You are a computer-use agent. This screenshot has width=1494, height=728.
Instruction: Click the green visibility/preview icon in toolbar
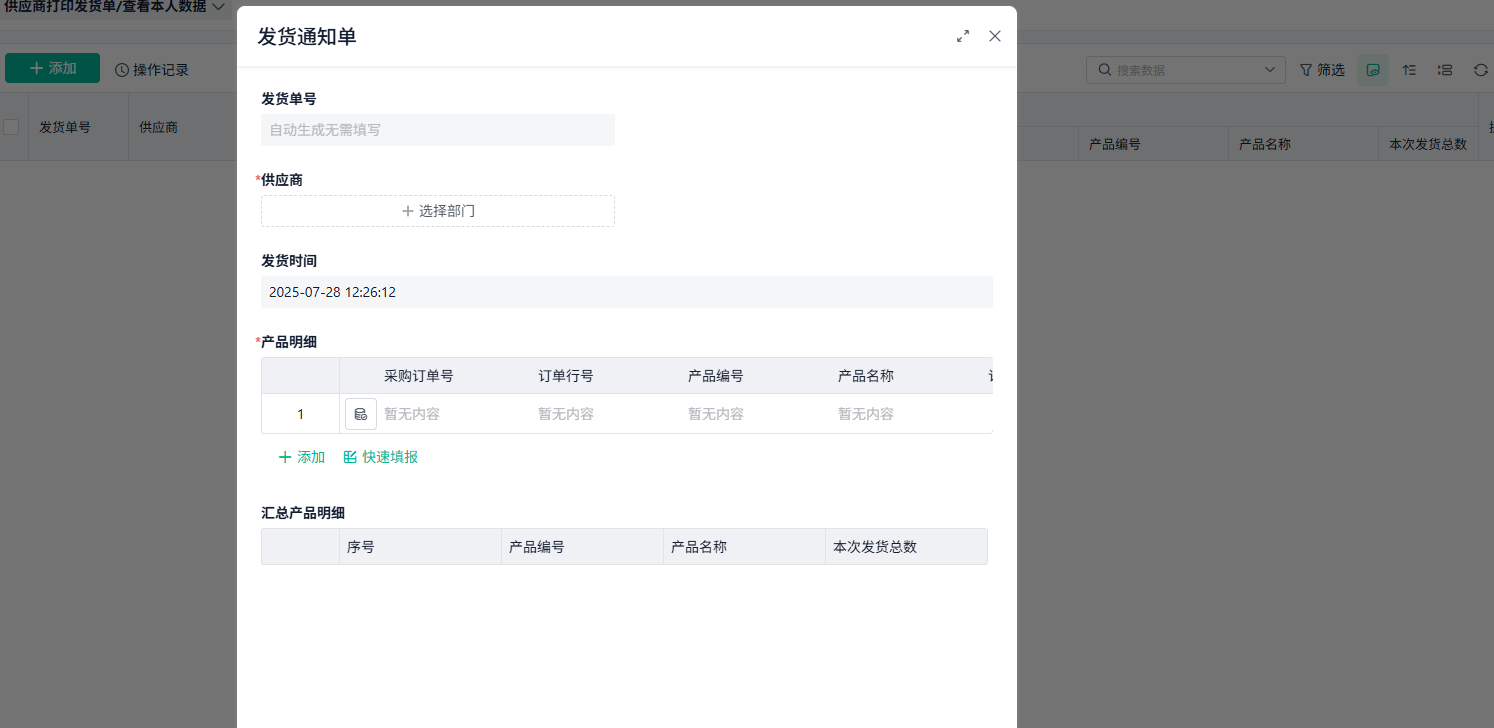[1373, 69]
